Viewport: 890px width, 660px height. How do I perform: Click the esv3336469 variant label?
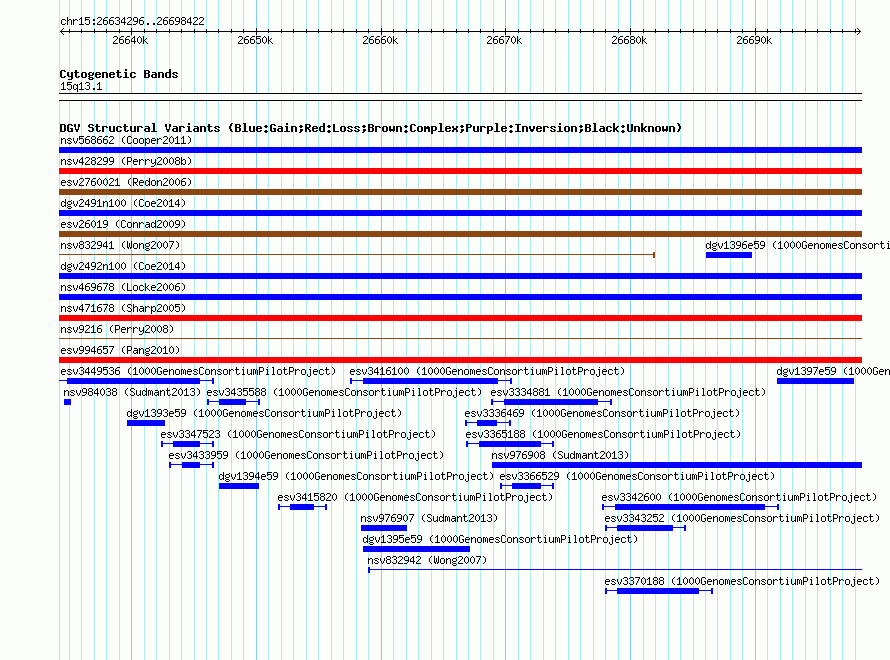pos(602,413)
